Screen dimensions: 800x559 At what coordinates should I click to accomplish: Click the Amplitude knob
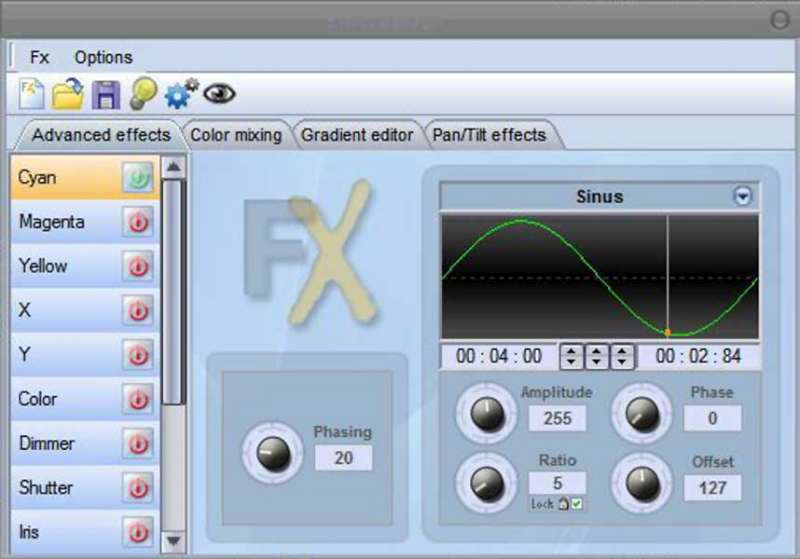click(x=488, y=414)
